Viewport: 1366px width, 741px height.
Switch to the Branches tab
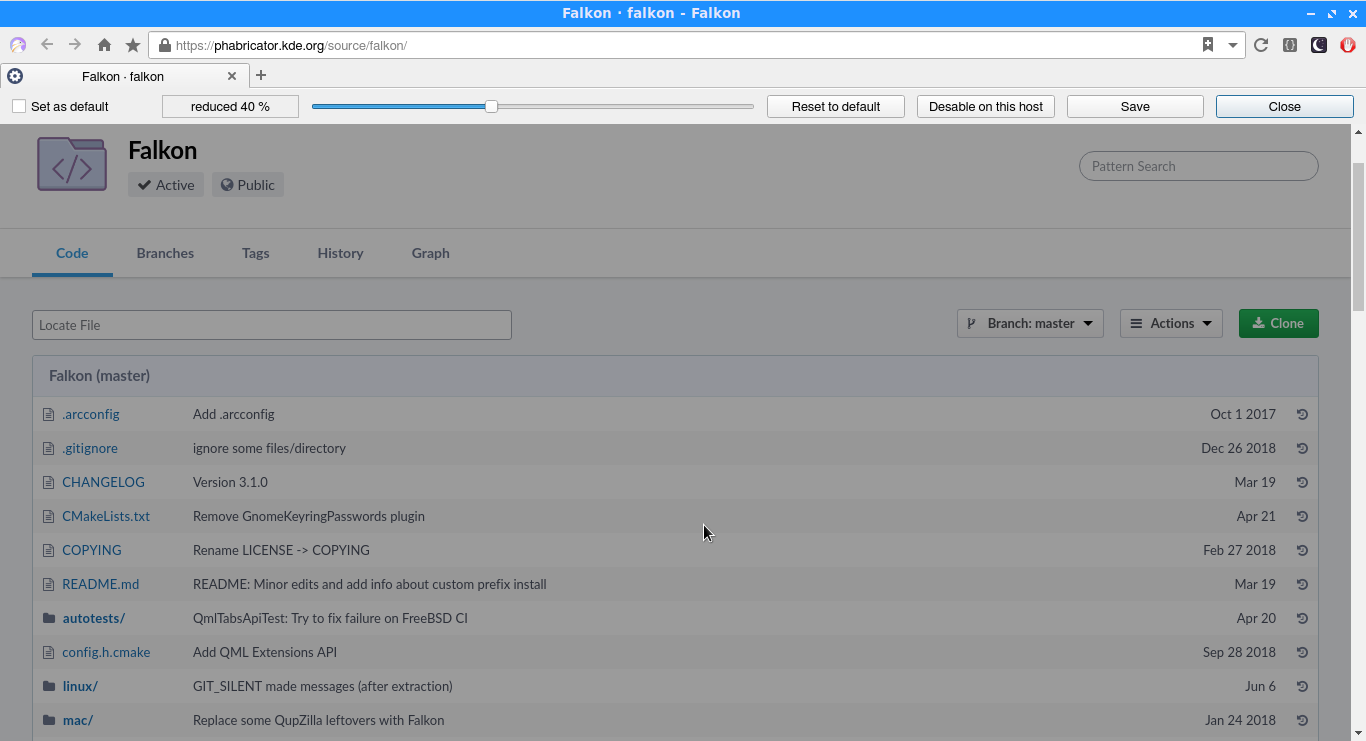[x=165, y=253]
